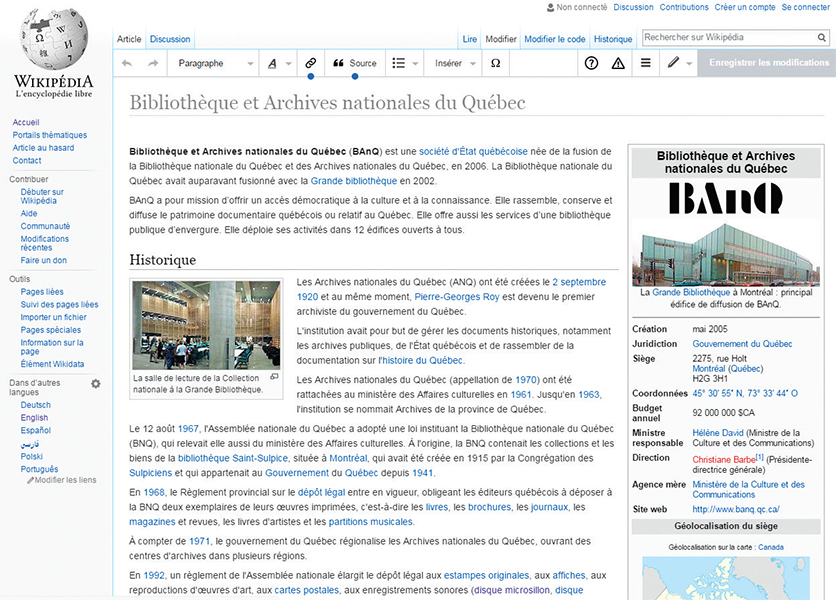Click the Grande Bibliothèque building photo
This screenshot has height=600, width=836.
[x=726, y=254]
